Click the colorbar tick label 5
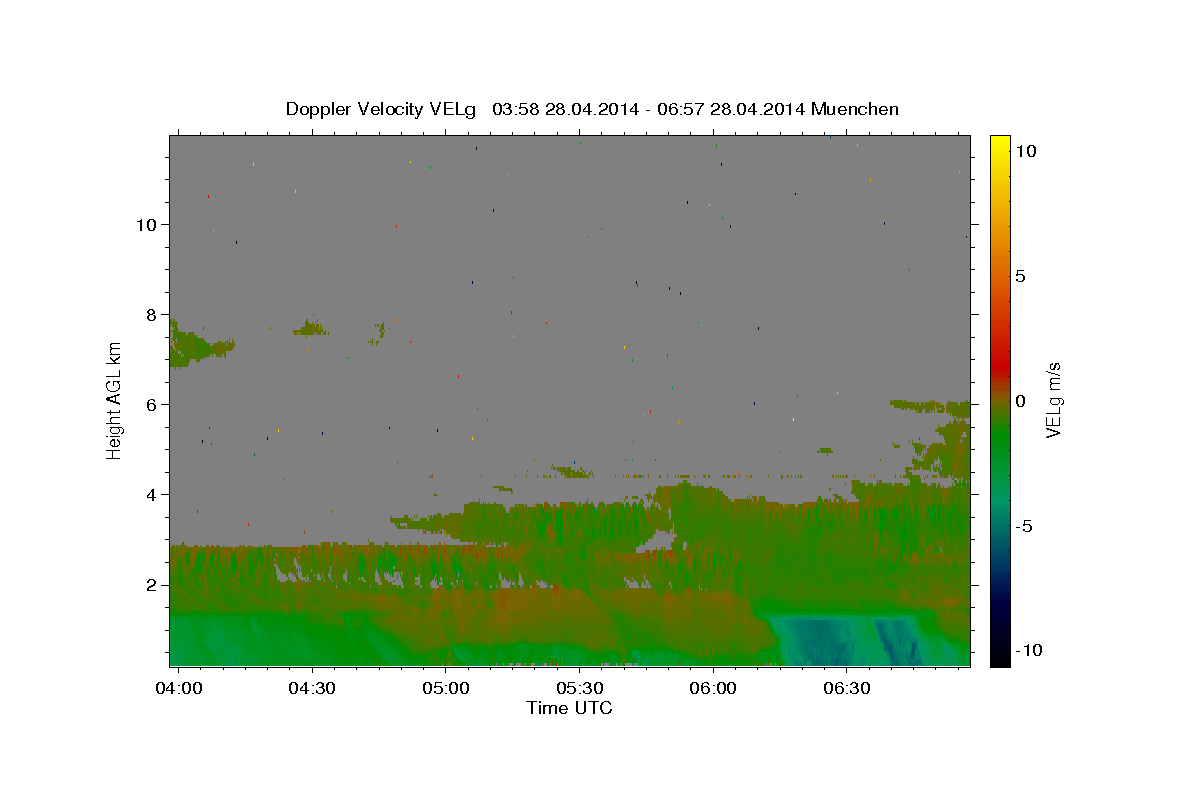1200x800 pixels. pos(1020,276)
